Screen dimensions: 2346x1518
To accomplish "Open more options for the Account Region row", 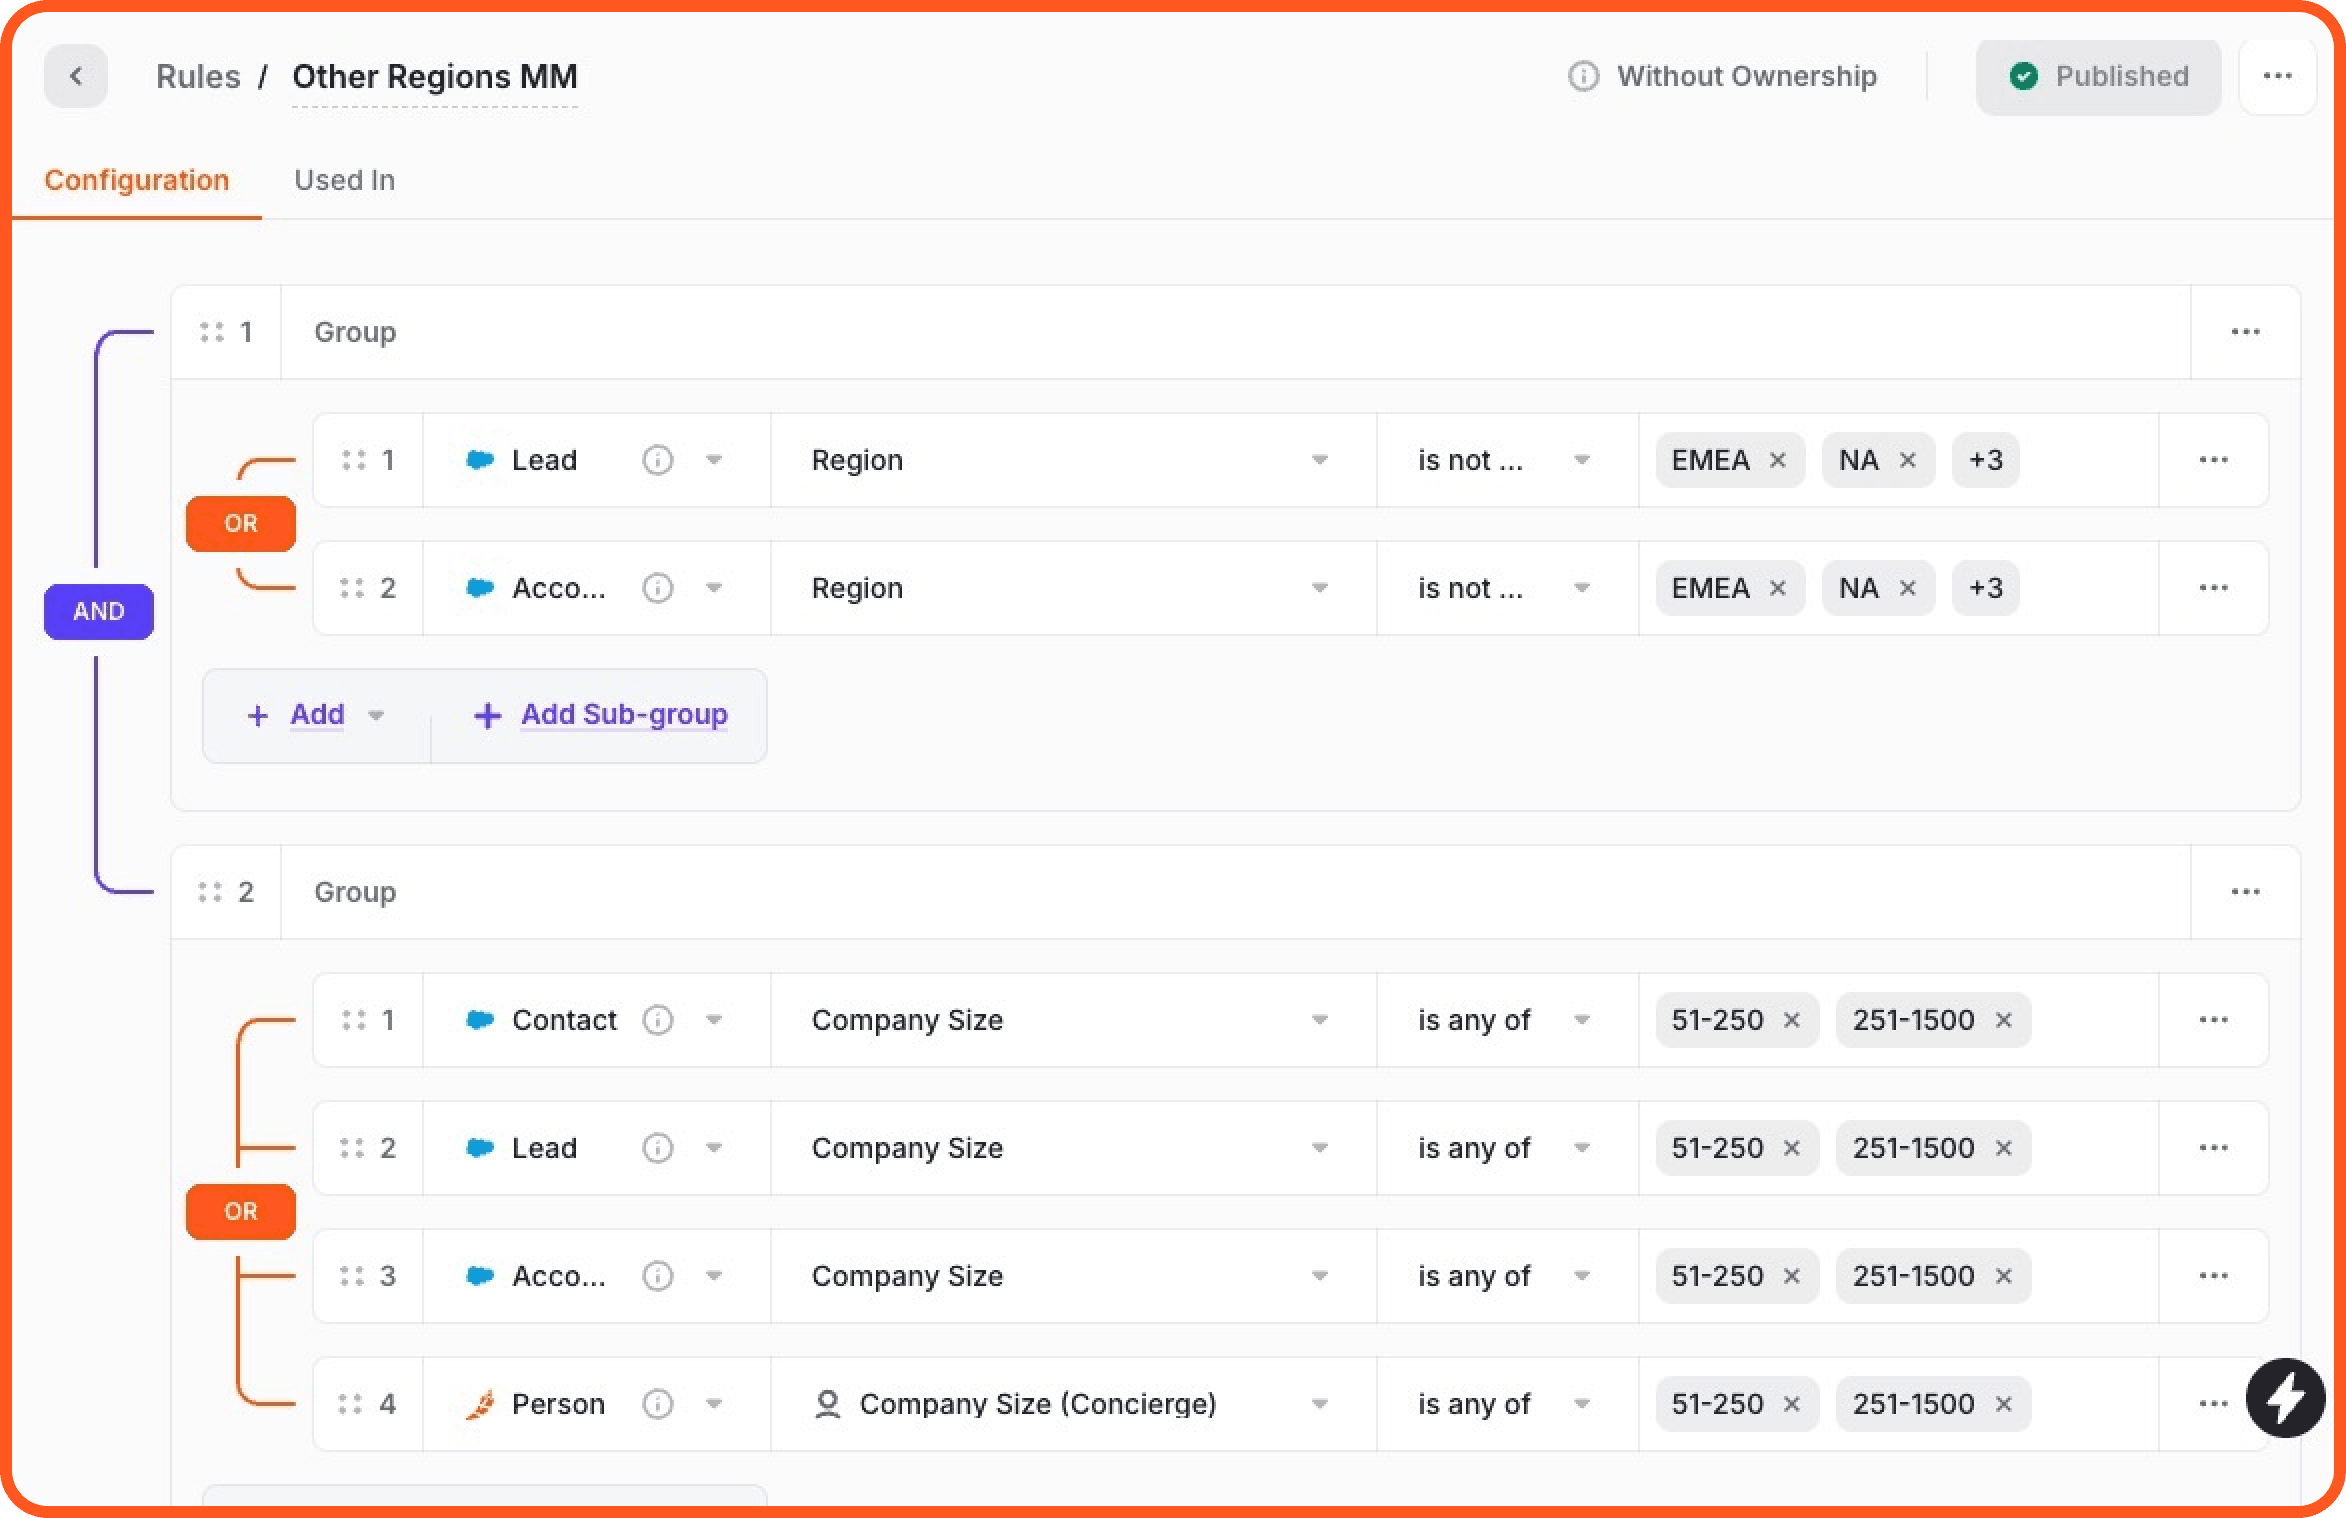I will point(2213,588).
